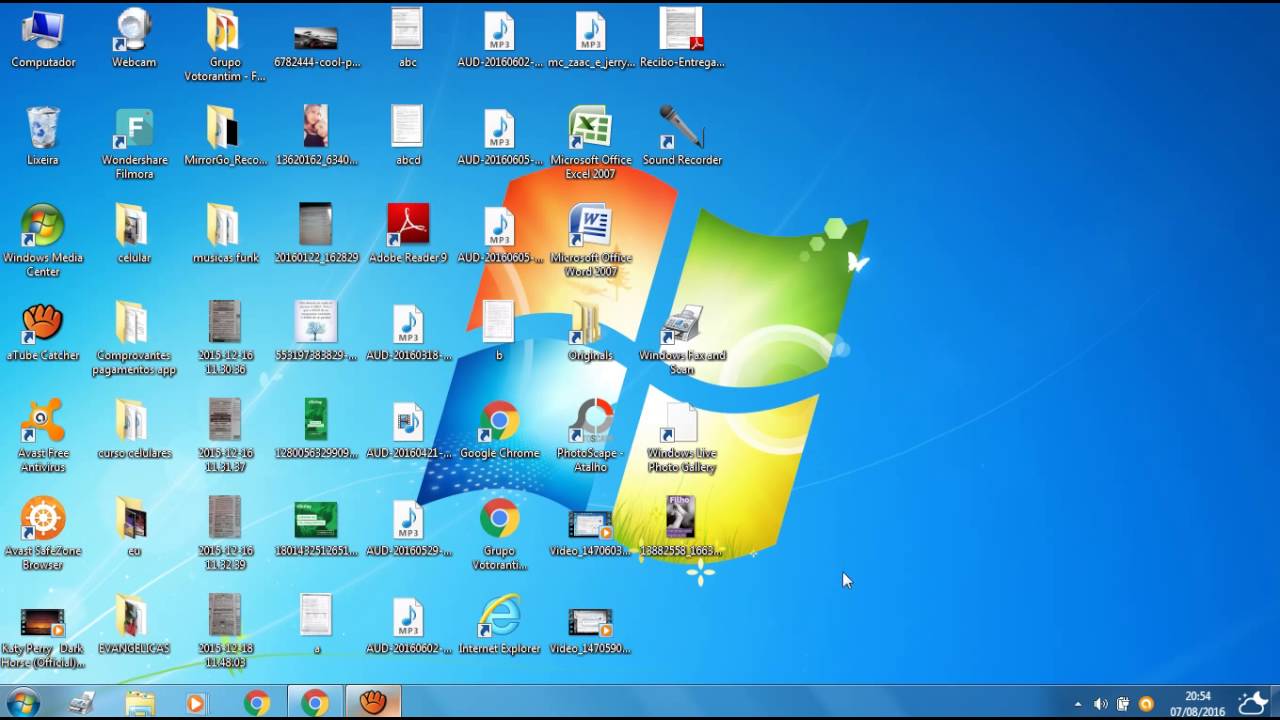Open the volume speaker tray icon

click(x=1100, y=704)
